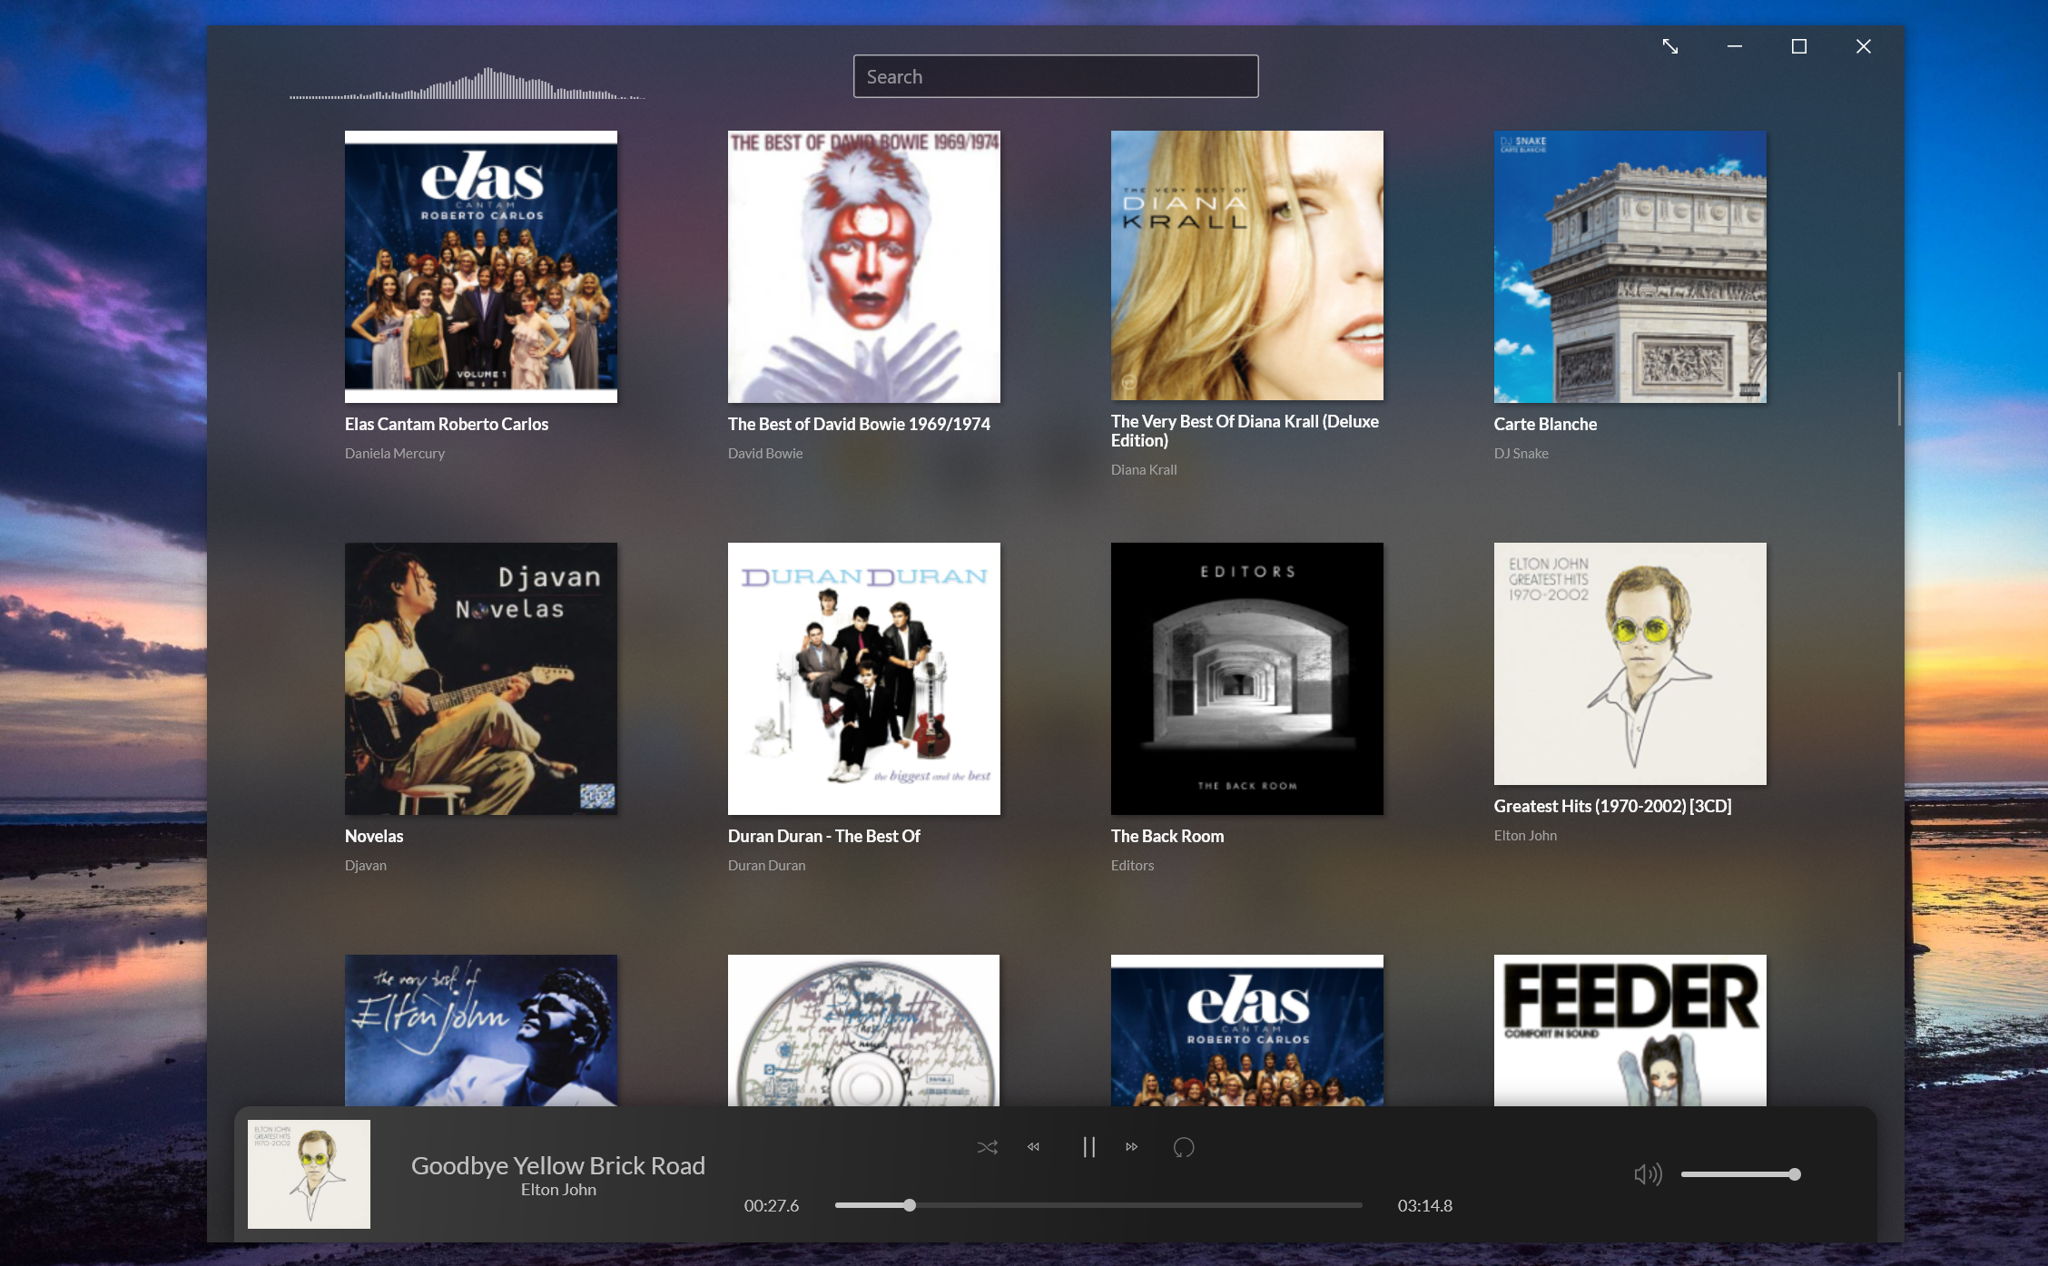
Task: Select artist name Daniela Mercury
Action: point(395,453)
